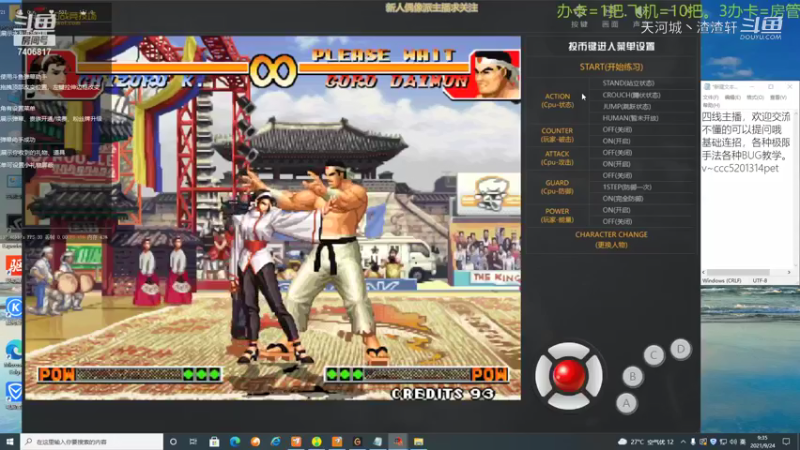Click player one POW gauge
This screenshot has height=450, width=800.
[130, 374]
